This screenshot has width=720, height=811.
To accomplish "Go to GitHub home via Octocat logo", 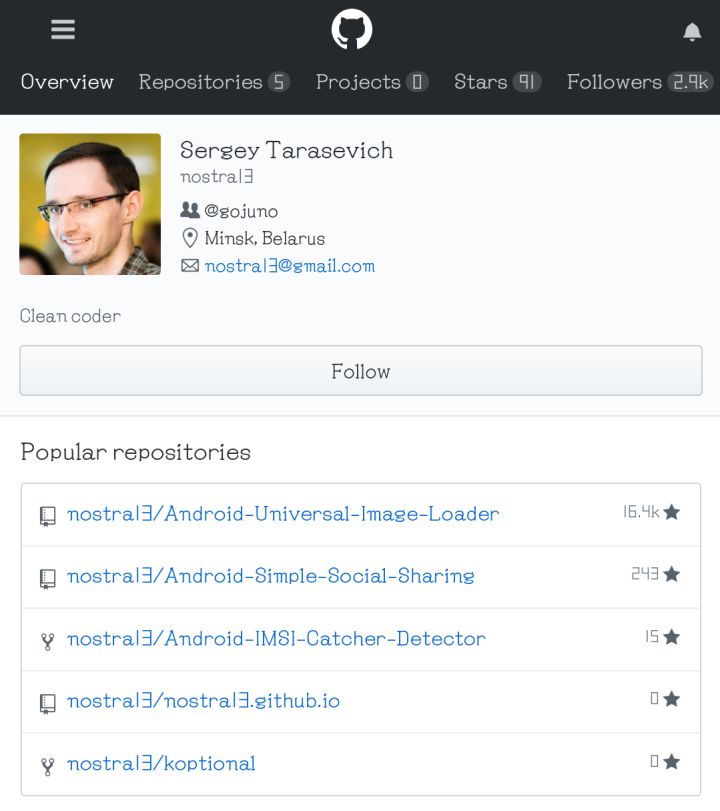I will coord(352,30).
